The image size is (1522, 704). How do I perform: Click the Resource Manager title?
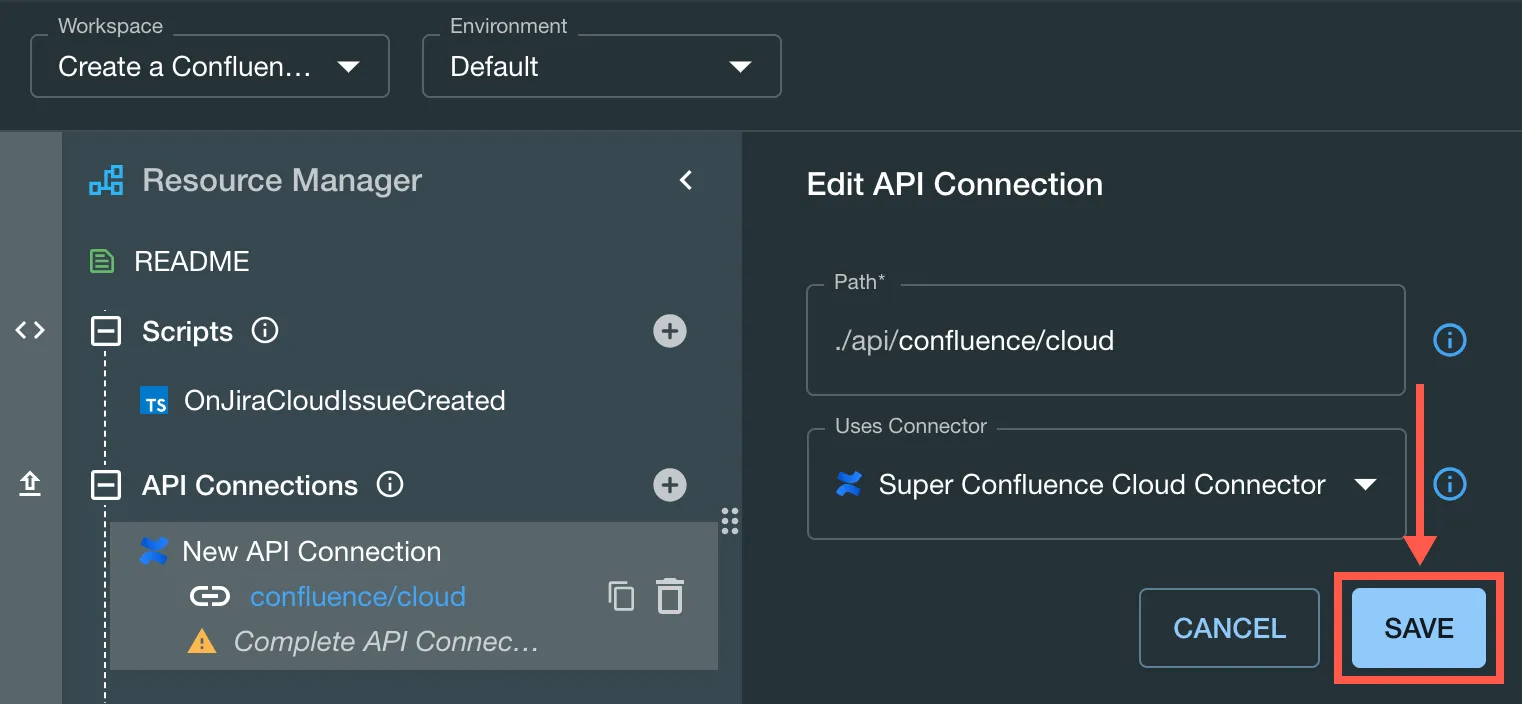coord(282,181)
